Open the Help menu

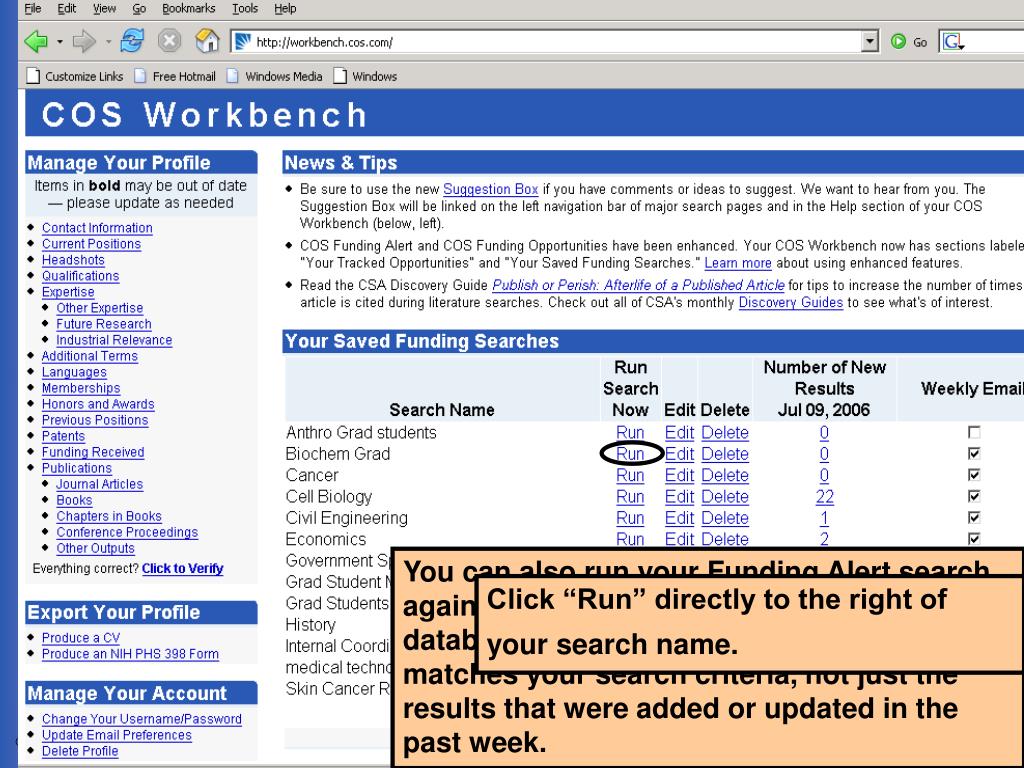point(285,8)
